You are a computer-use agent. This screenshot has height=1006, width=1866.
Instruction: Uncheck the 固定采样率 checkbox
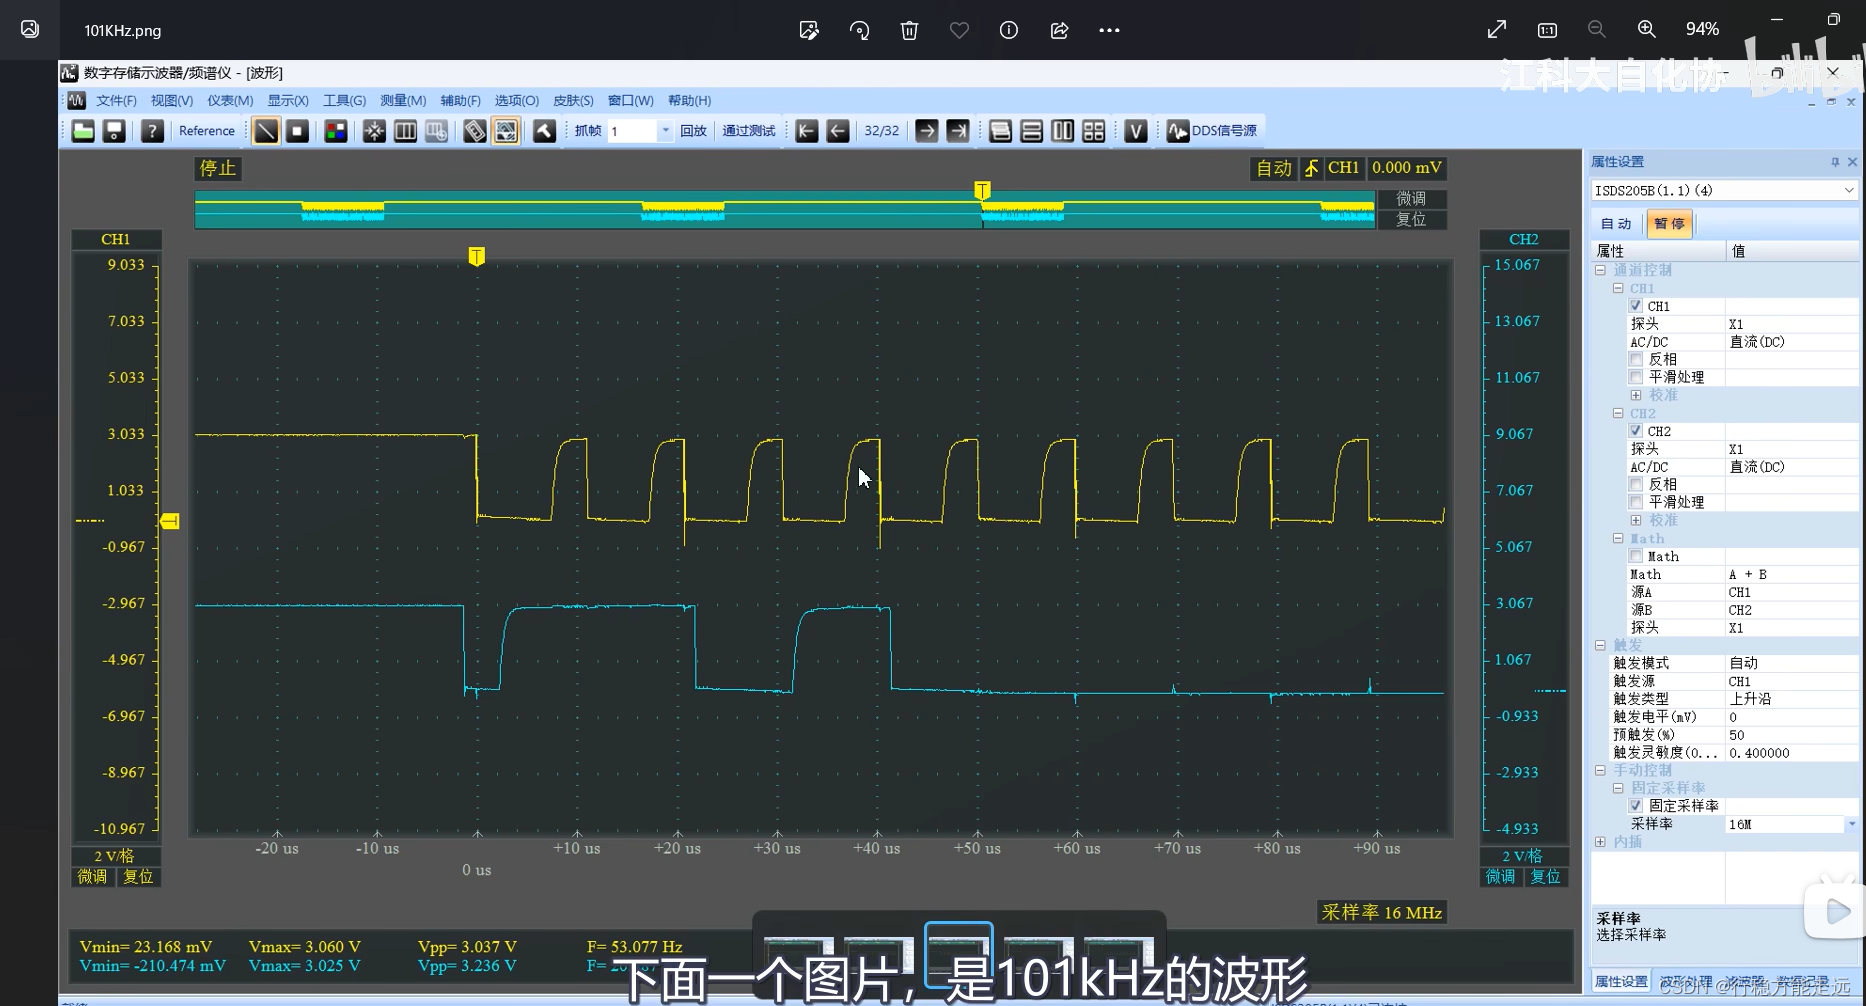click(1636, 806)
